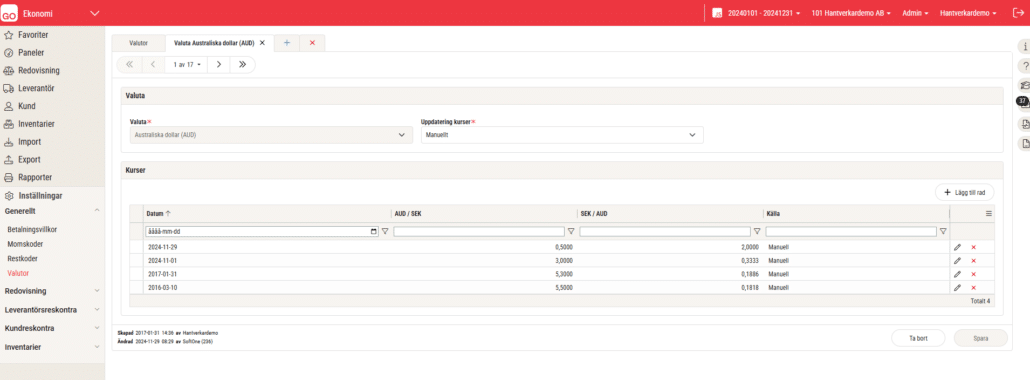The height and width of the screenshot is (380, 1030).
Task: Open Betalningsvillkor settings page
Action: pyautogui.click(x=32, y=229)
